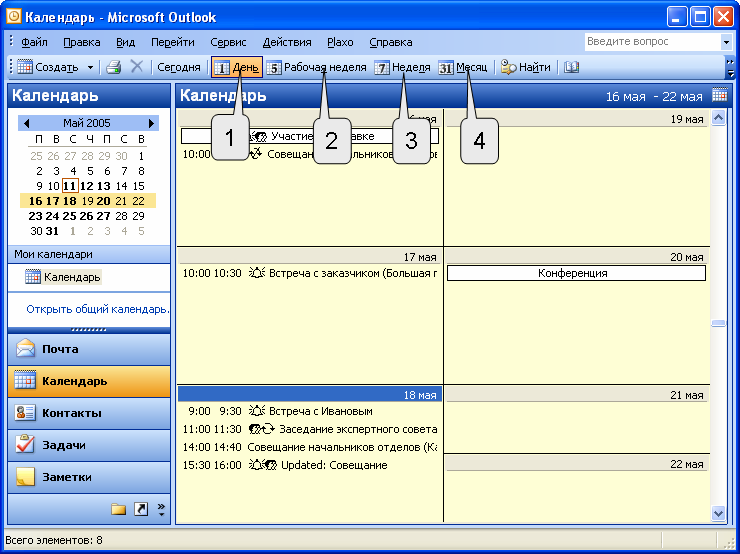This screenshot has width=740, height=554.
Task: Click the Мои календари group header
Action: pyautogui.click(x=89, y=254)
